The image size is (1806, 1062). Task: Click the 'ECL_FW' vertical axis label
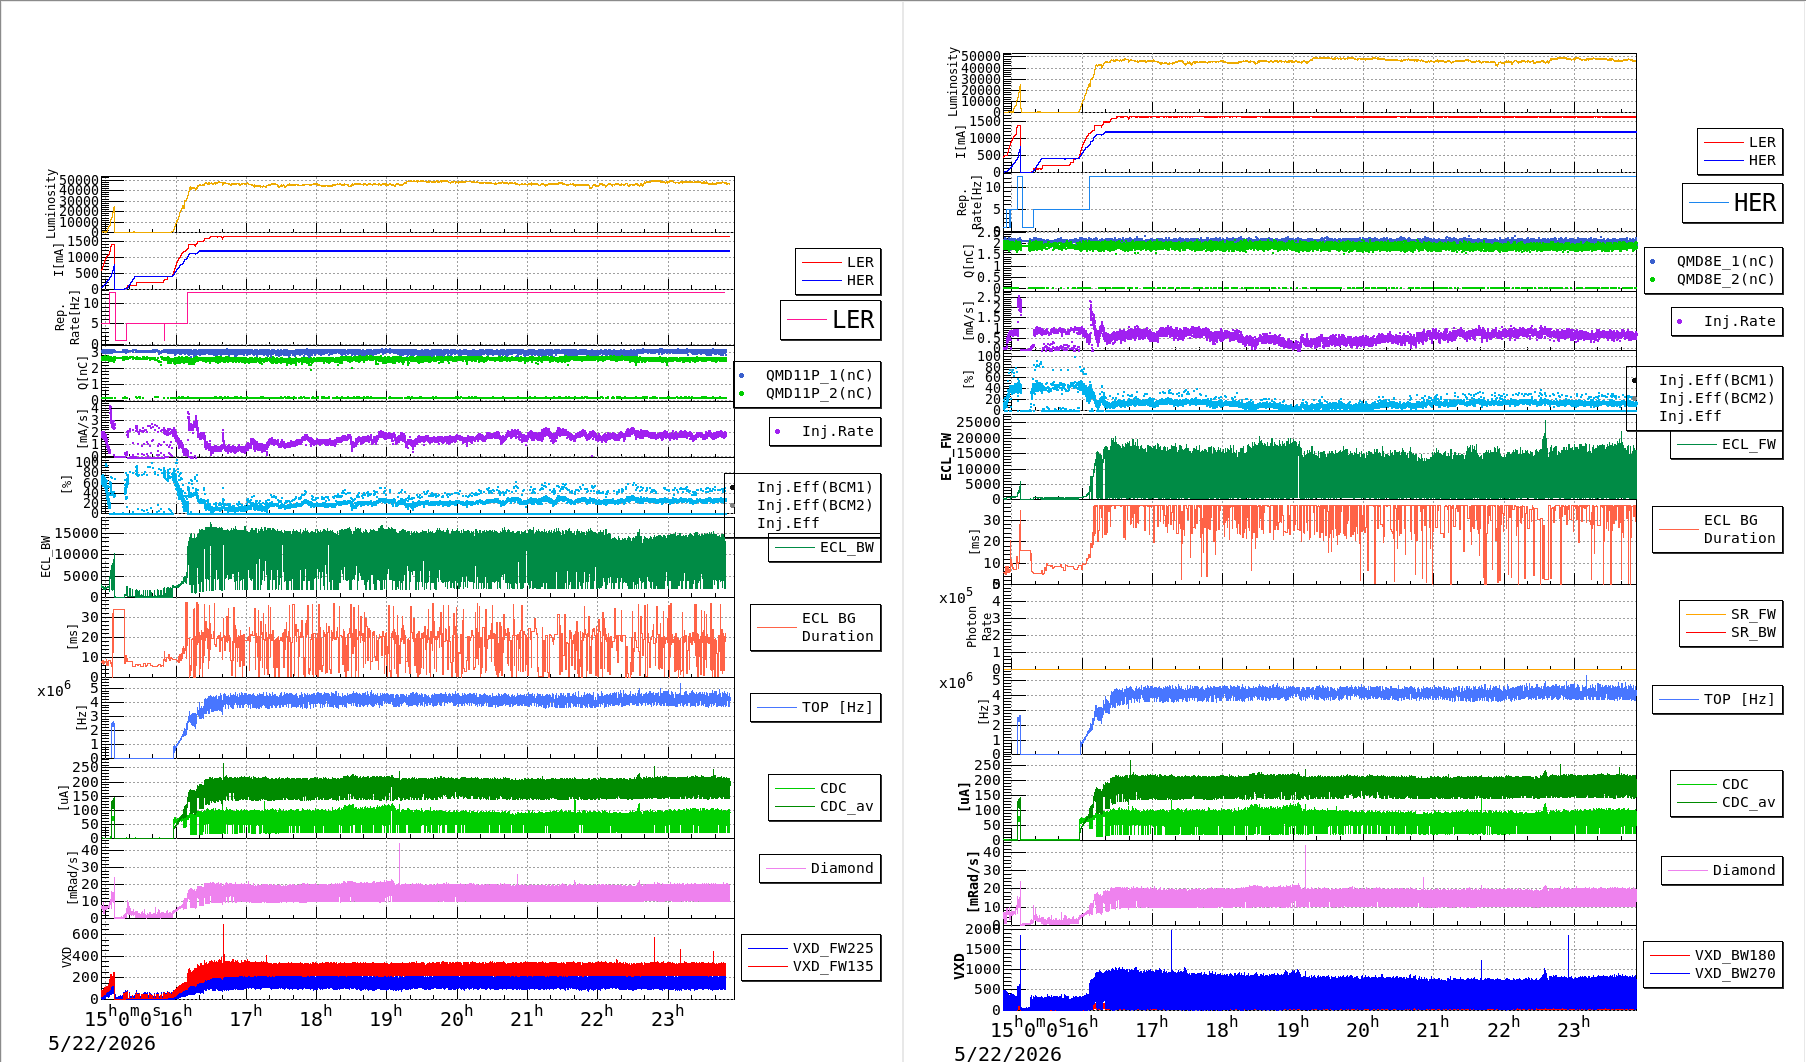945,456
